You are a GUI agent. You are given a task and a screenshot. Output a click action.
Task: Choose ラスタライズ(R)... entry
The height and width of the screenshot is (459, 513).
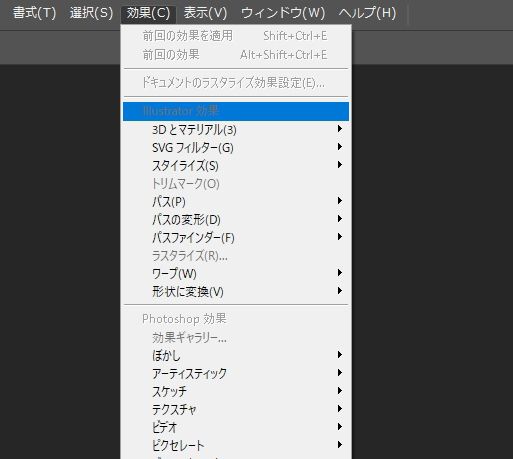[x=236, y=256]
